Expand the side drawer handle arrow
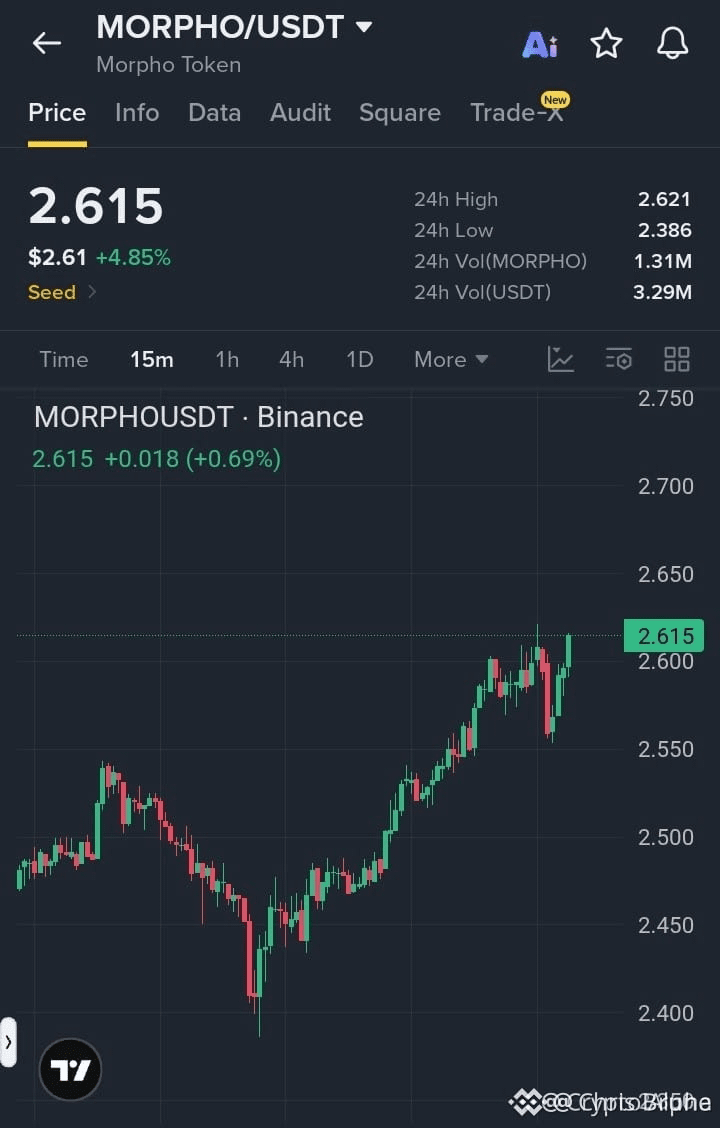 point(8,1041)
